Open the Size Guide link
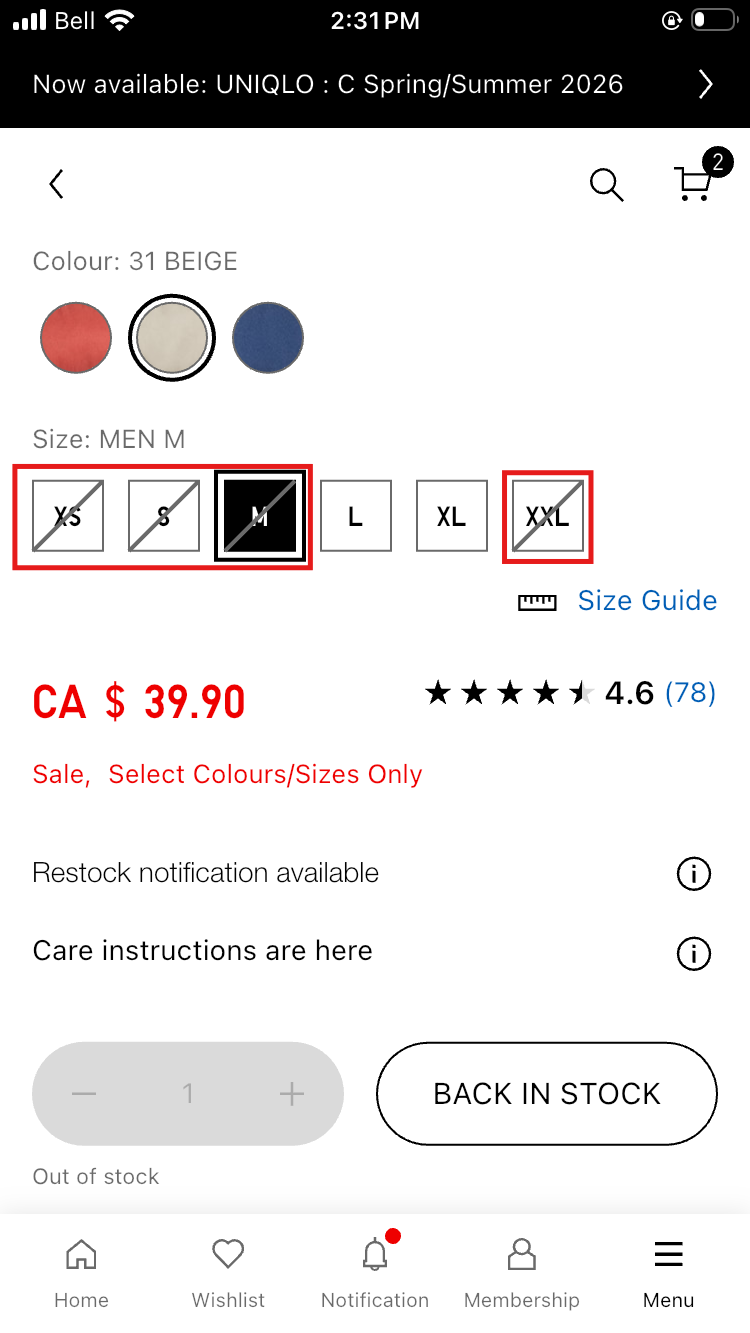This screenshot has width=750, height=1333. pos(647,601)
